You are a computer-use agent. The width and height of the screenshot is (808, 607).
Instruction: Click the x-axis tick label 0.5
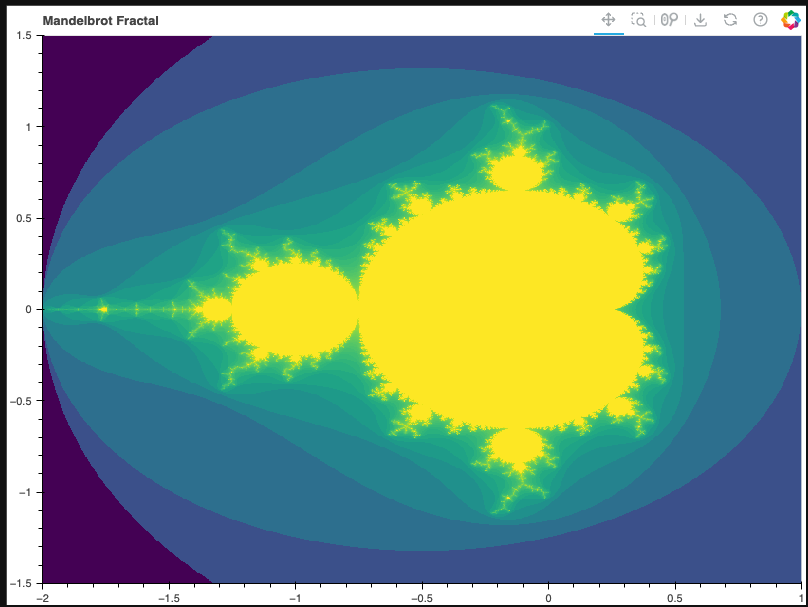pos(675,597)
